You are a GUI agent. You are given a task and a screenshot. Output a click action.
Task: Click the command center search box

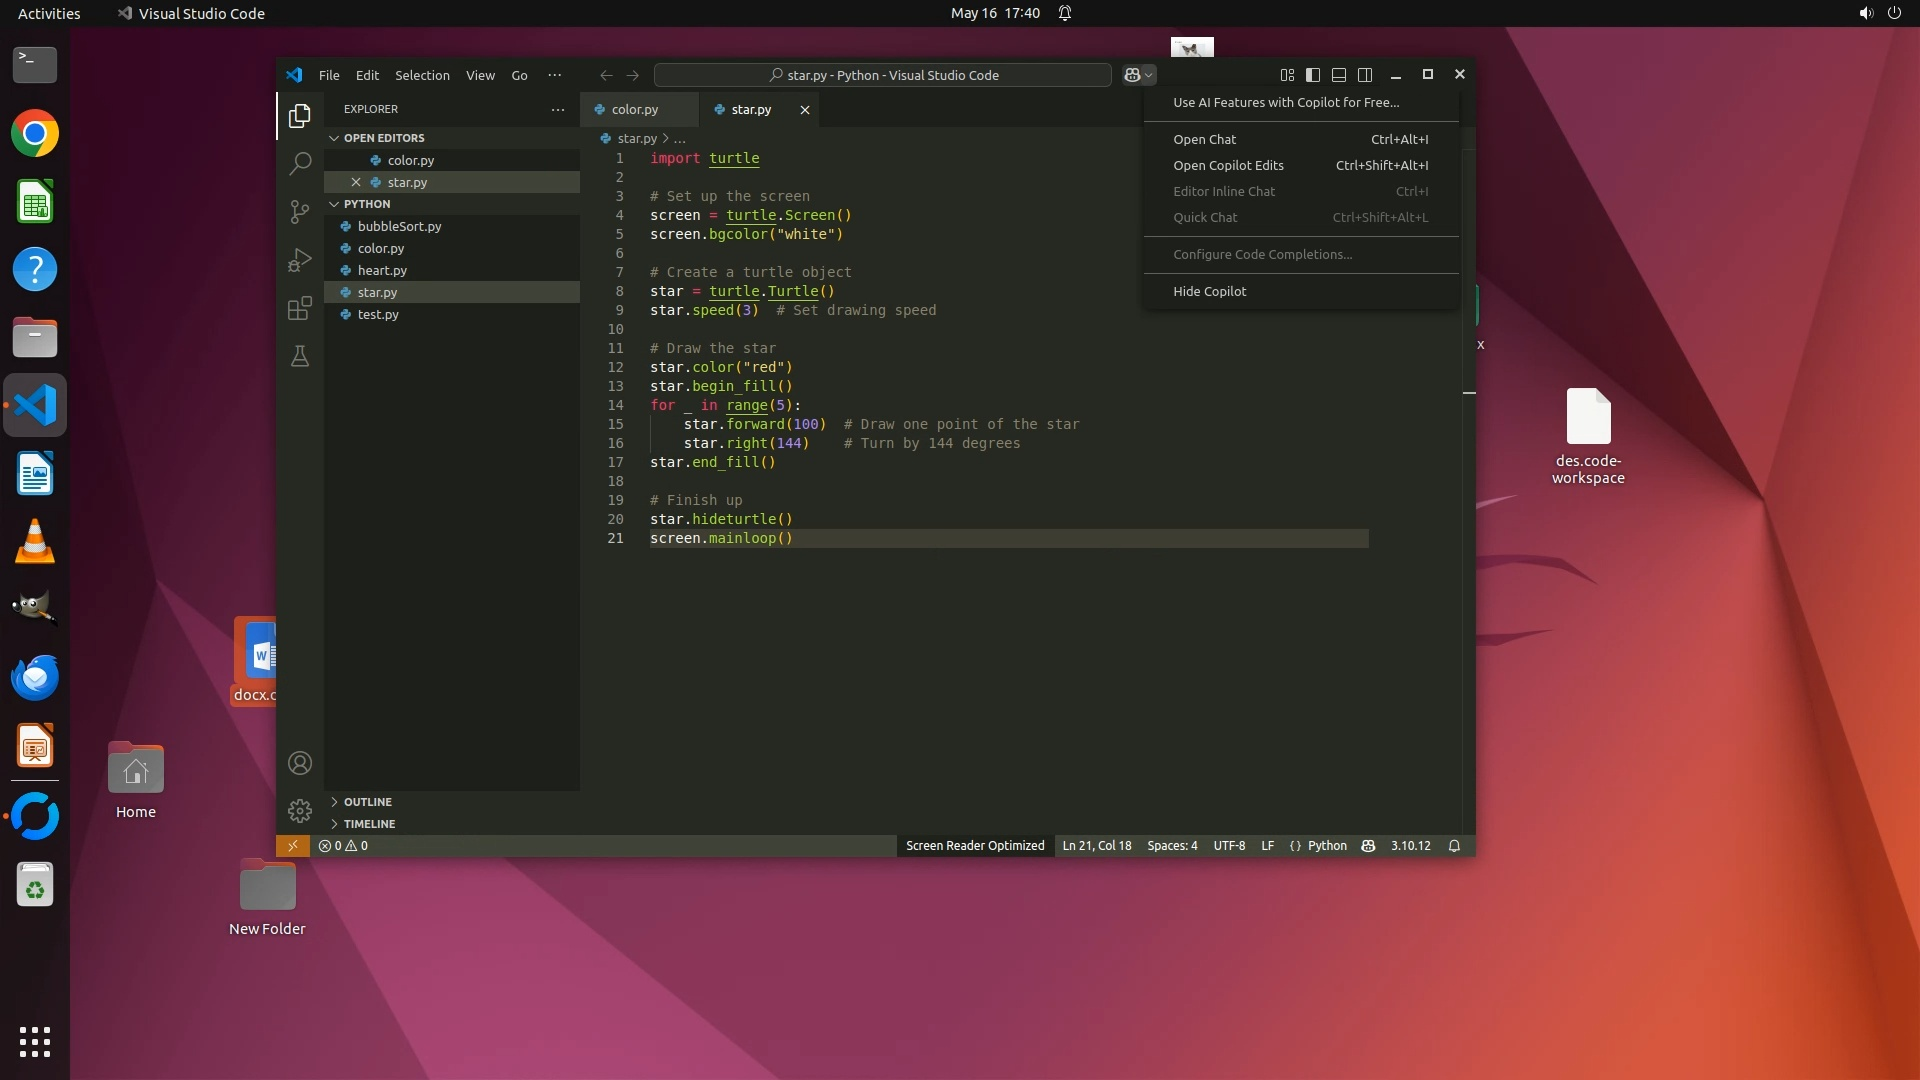[x=882, y=76]
